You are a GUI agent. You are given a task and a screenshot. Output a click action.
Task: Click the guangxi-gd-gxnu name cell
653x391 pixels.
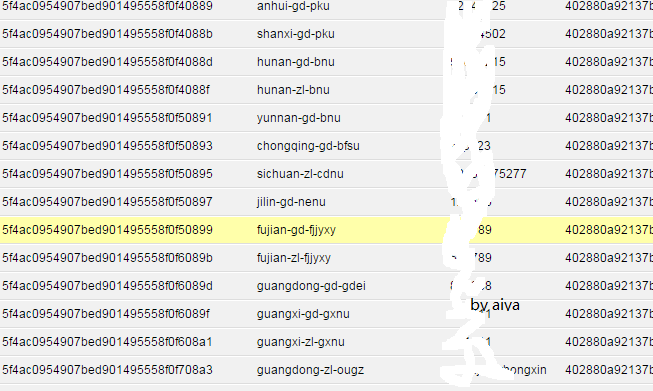(303, 314)
